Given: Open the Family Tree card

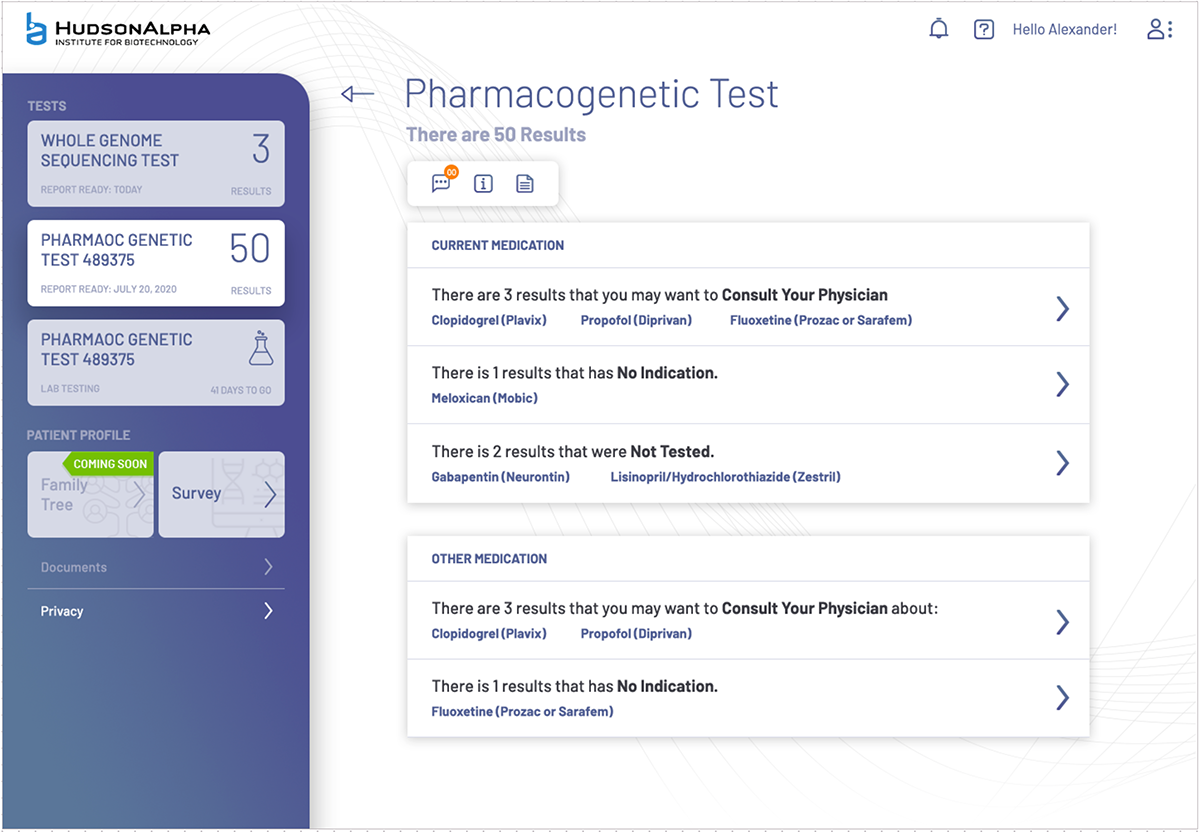Looking at the screenshot, I should [x=90, y=494].
